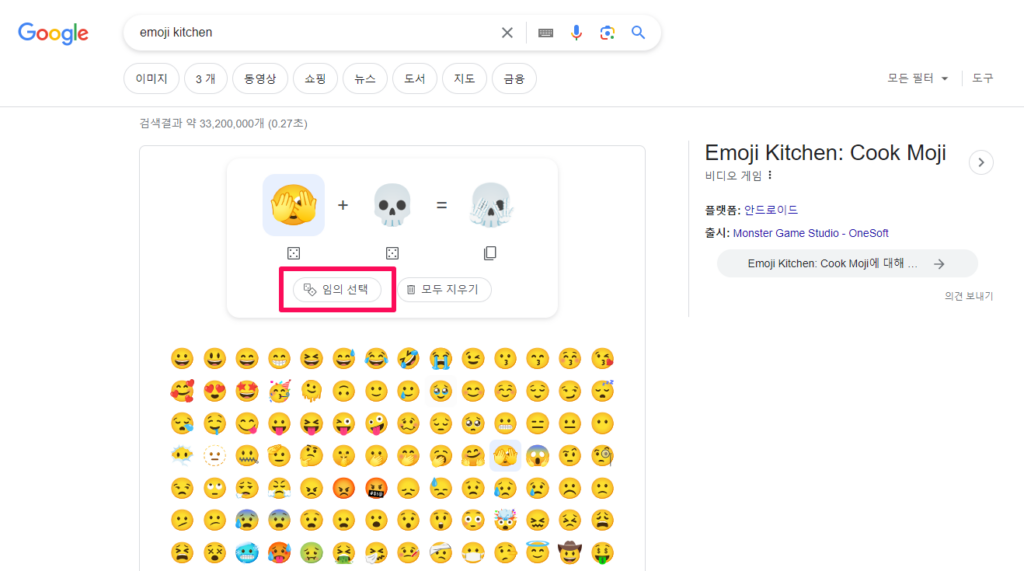Open the 3 개 filter chip

click(206, 79)
